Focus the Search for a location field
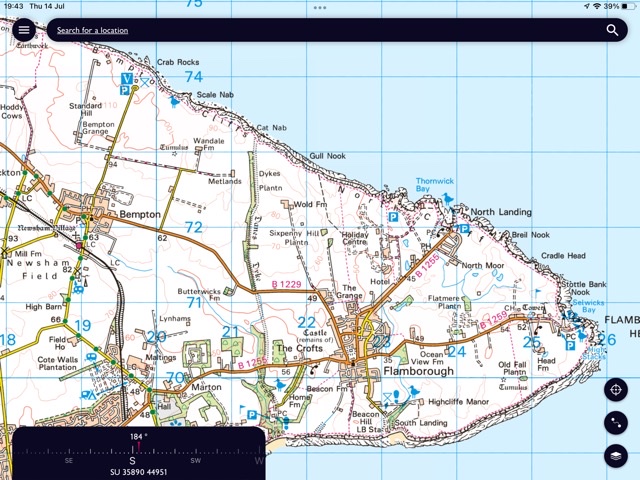This screenshot has width=640, height=480. (x=300, y=31)
